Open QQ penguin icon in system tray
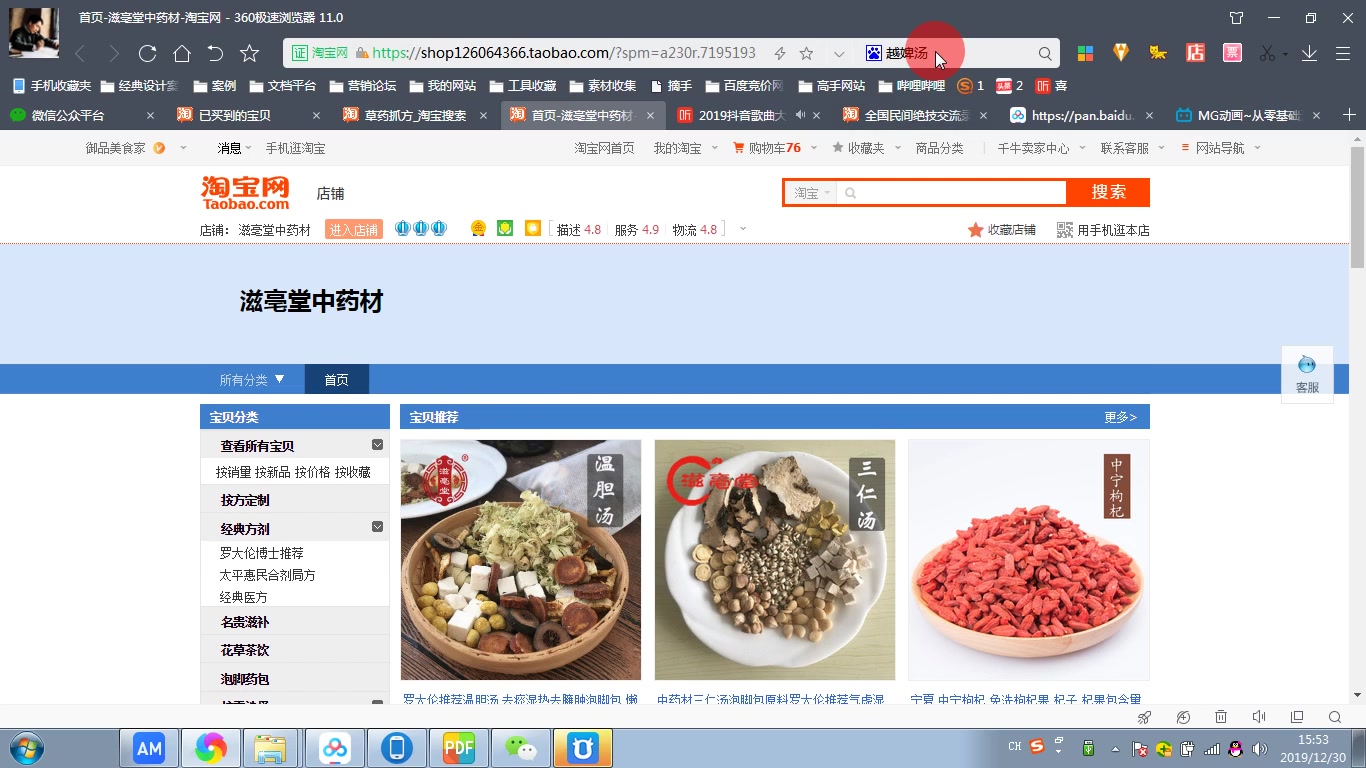 coord(1234,749)
